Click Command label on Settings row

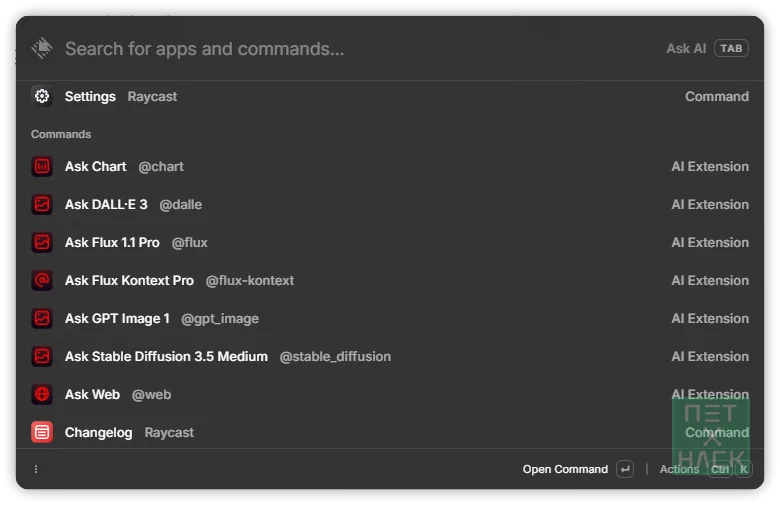click(x=717, y=97)
